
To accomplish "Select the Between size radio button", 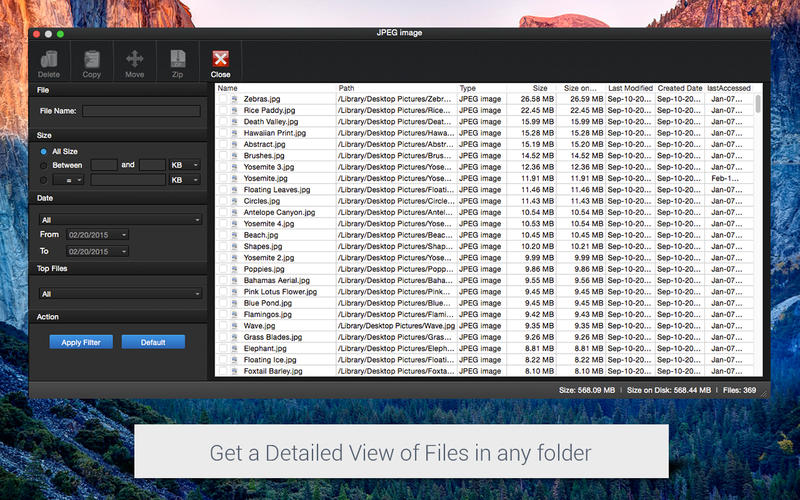I will 43,165.
